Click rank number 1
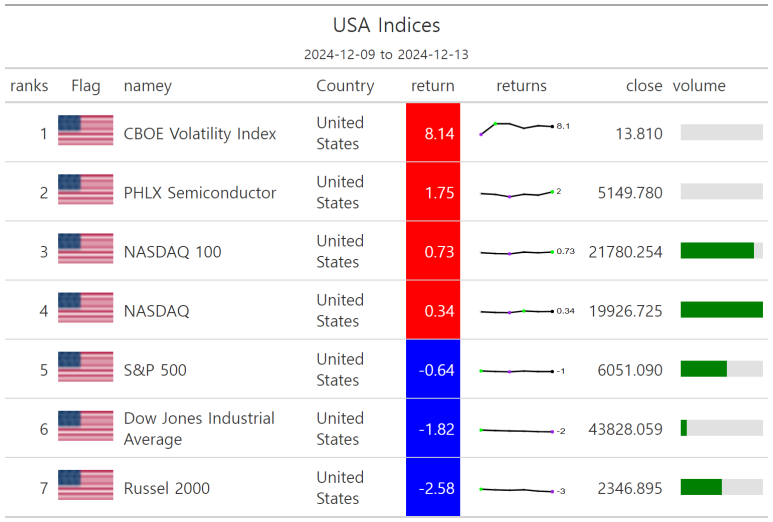Image resolution: width=773 pixels, height=522 pixels. click(44, 134)
